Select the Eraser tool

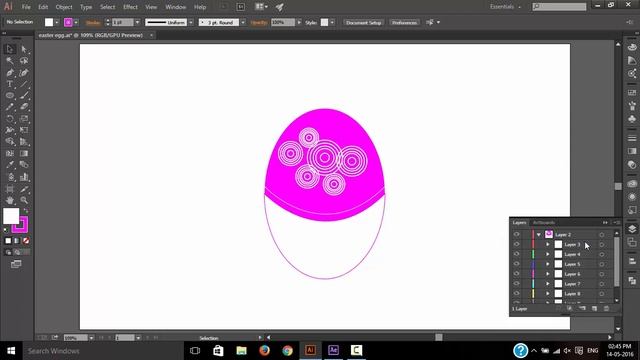24,107
